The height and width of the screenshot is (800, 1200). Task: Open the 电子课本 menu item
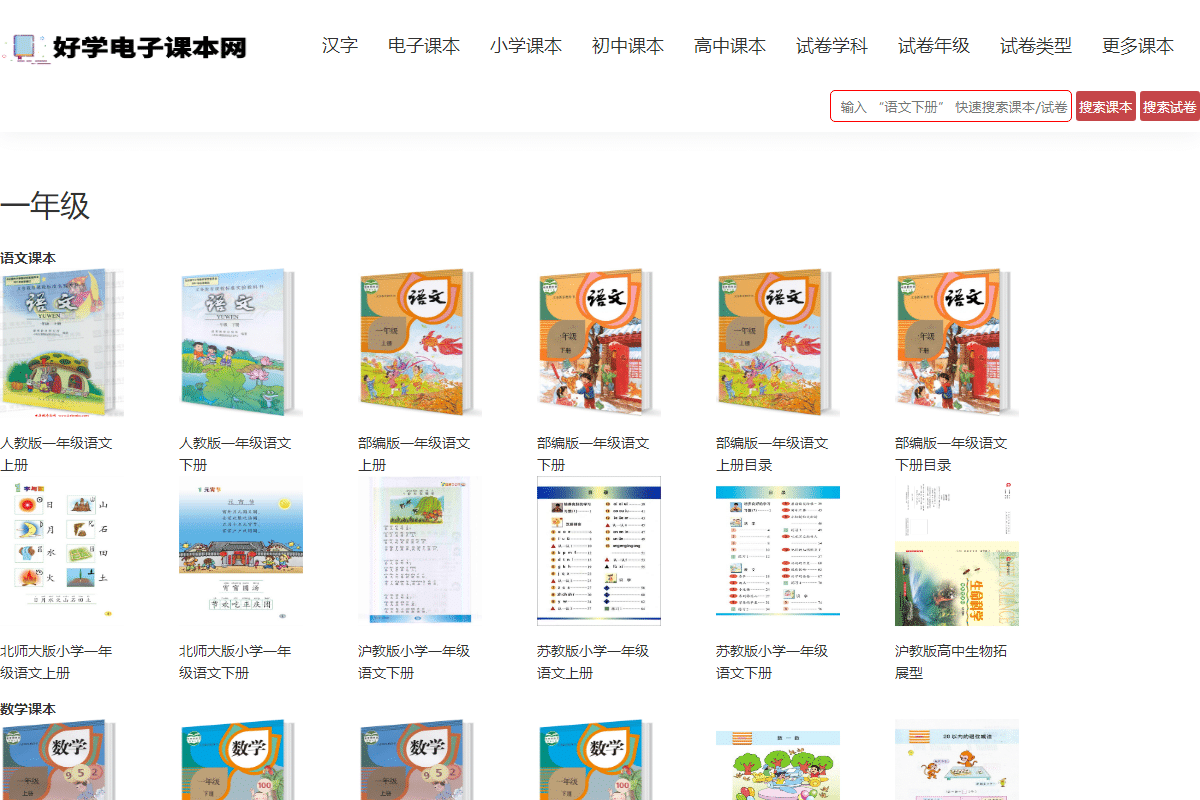coord(424,46)
